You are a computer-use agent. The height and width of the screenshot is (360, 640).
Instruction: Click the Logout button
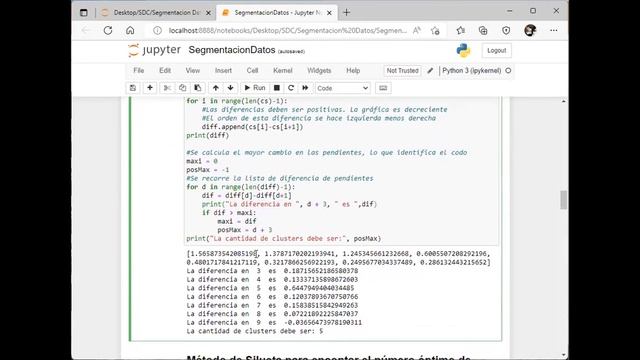point(496,51)
